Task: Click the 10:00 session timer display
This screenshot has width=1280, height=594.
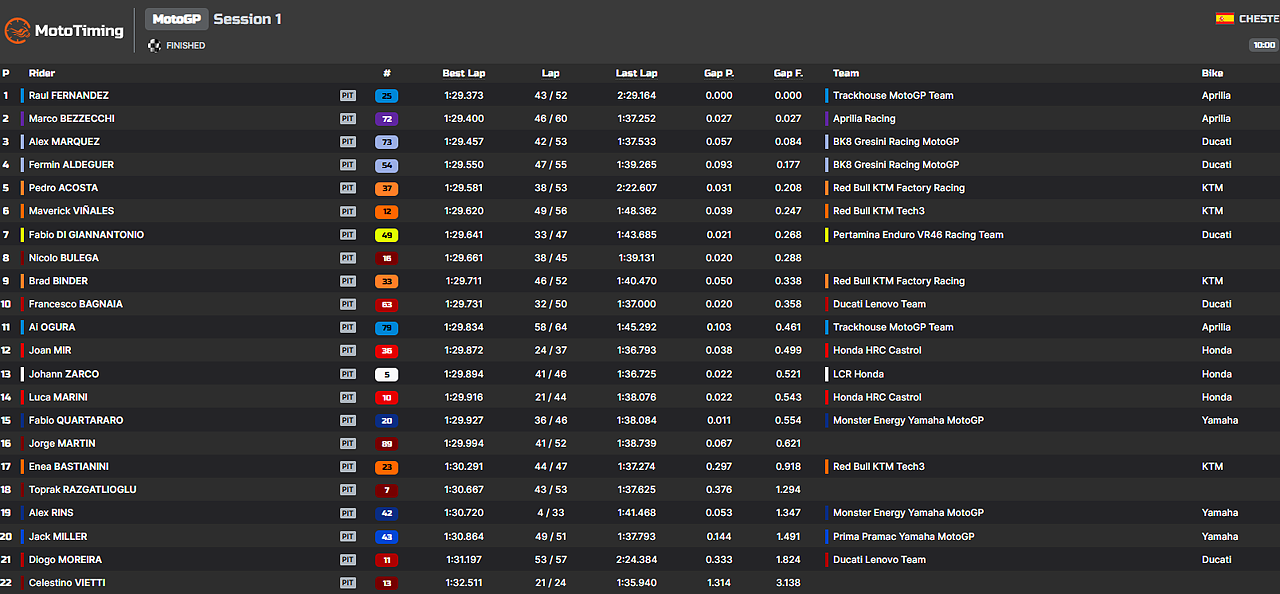Action: pos(1263,45)
